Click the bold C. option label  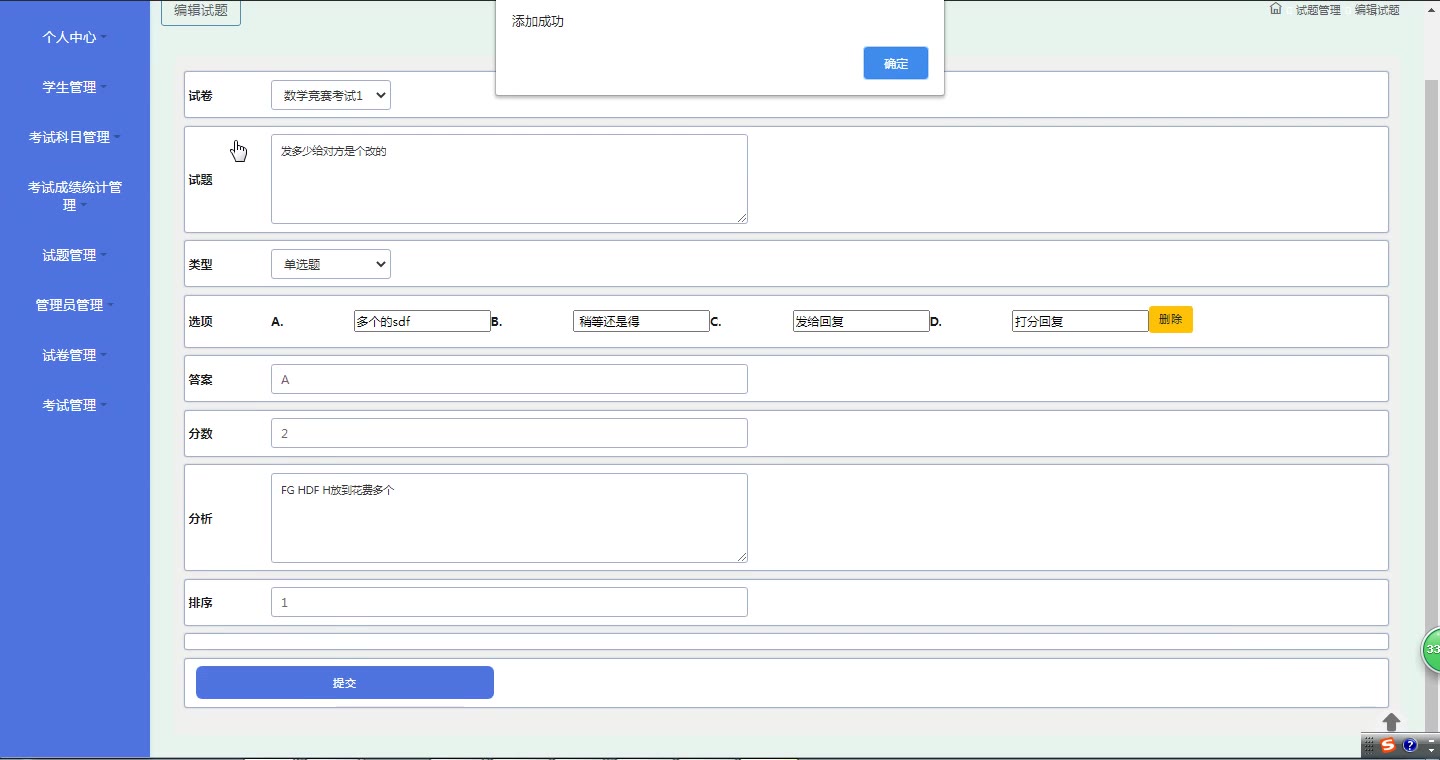point(716,322)
